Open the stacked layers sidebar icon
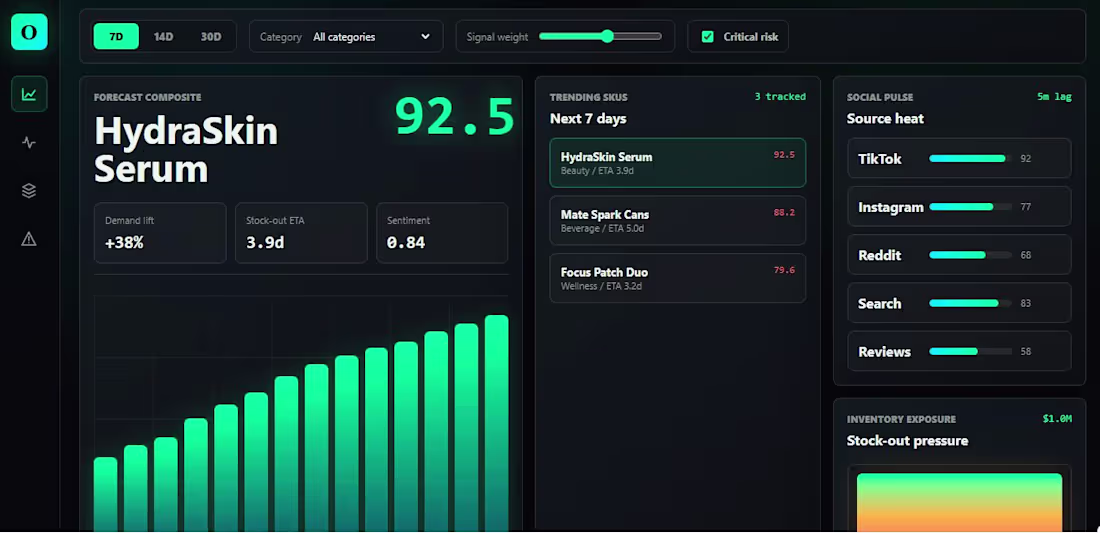1100x533 pixels. pos(29,191)
